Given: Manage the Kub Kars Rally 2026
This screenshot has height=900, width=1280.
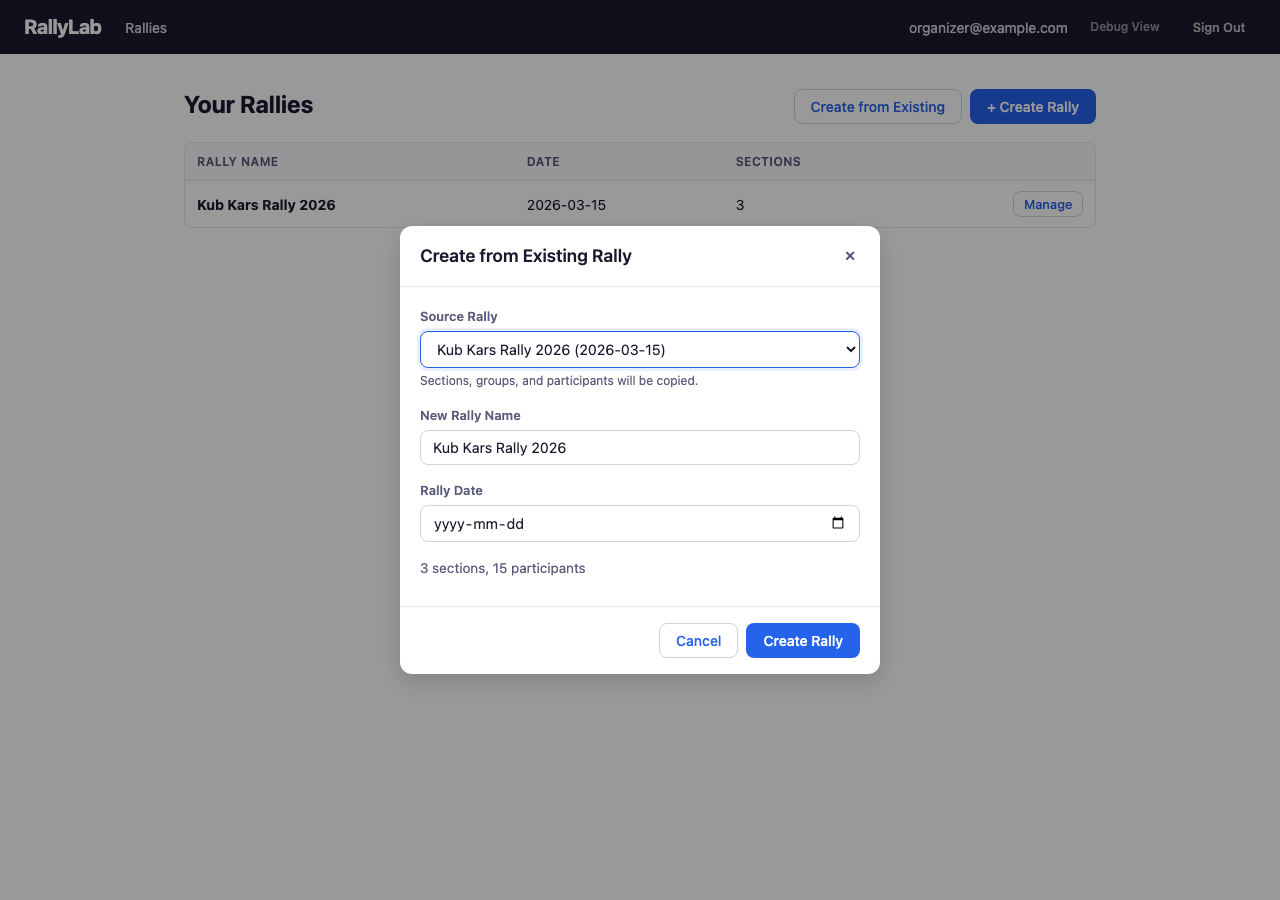Looking at the screenshot, I should (1047, 204).
